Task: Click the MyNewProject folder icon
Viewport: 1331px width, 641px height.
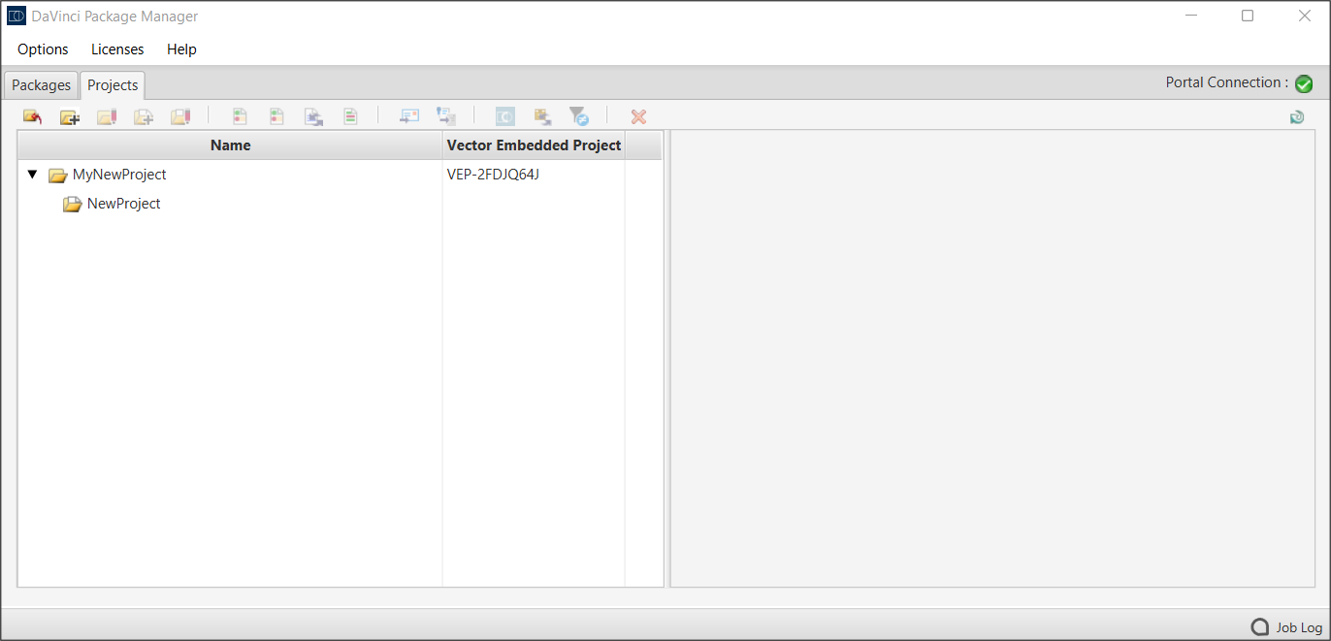Action: pyautogui.click(x=58, y=175)
